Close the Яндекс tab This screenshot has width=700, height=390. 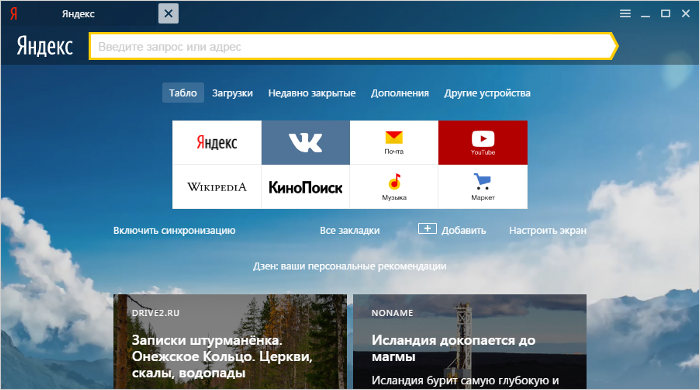coord(168,13)
